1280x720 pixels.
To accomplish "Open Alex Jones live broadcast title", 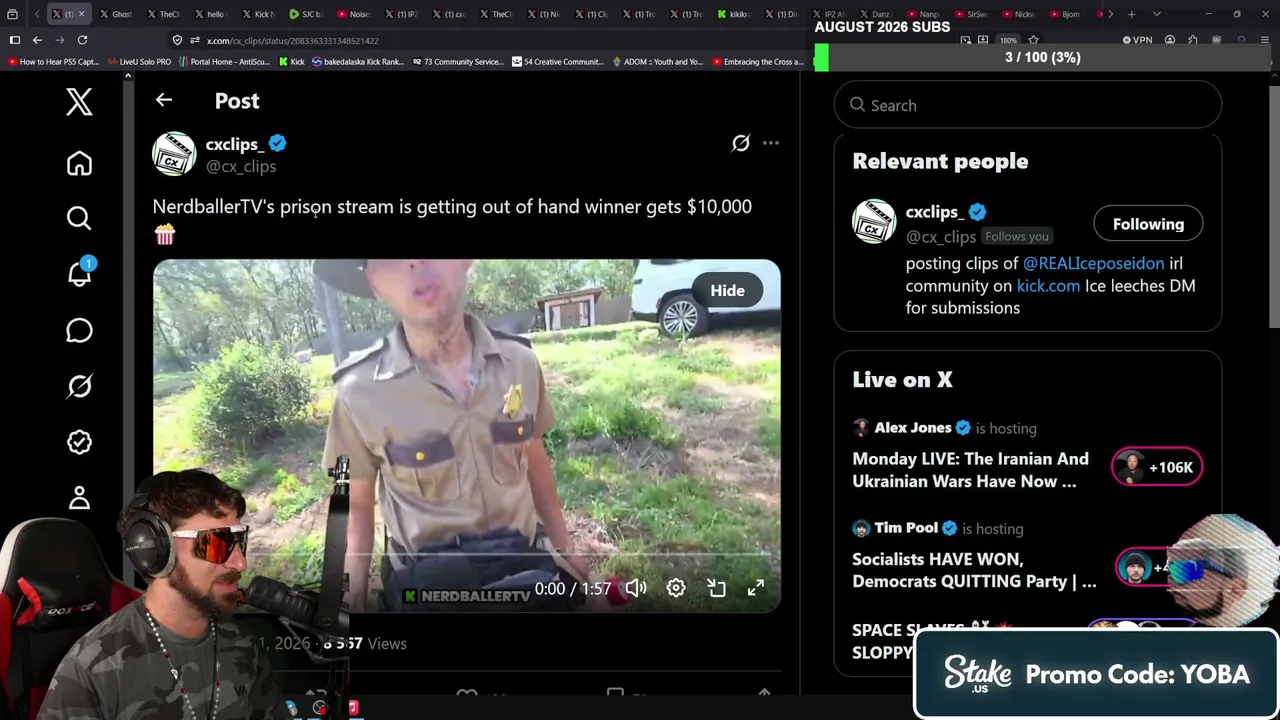I will pyautogui.click(x=970, y=470).
